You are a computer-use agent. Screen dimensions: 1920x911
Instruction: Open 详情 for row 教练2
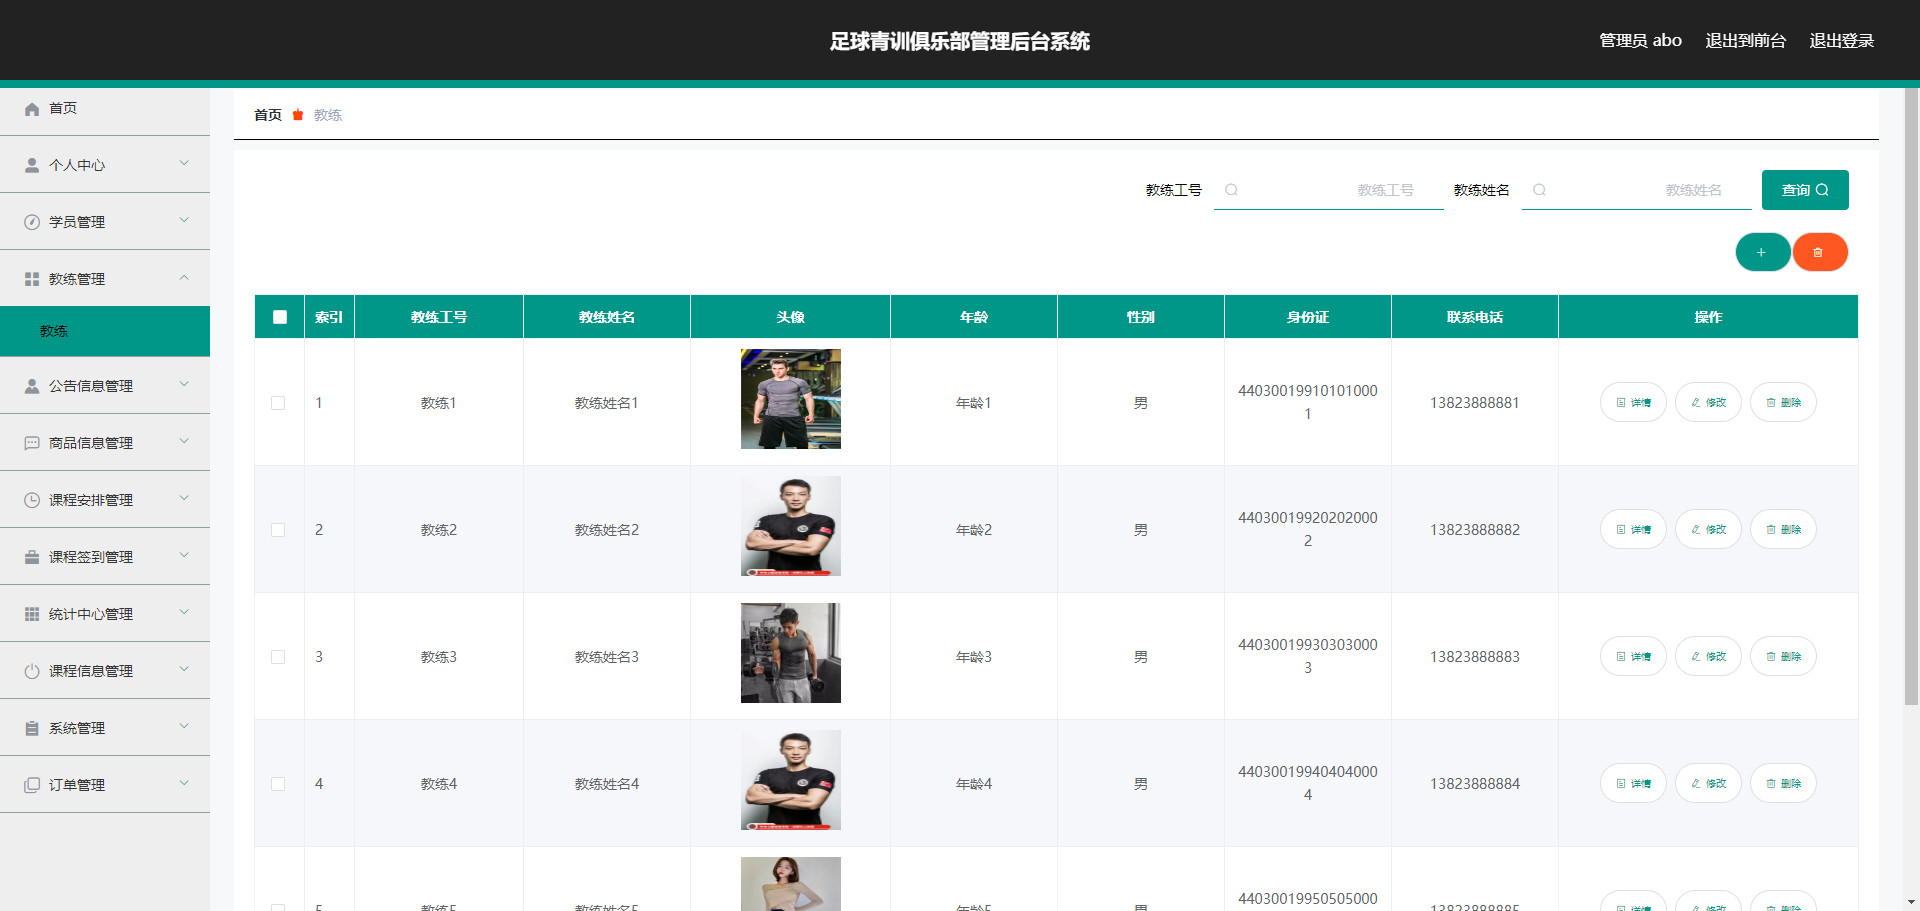[1633, 529]
